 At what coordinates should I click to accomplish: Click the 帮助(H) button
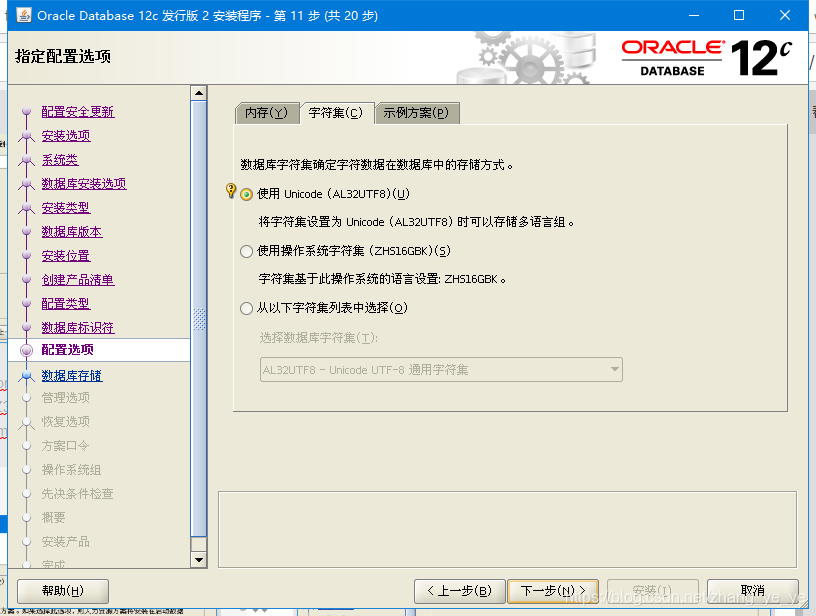[63, 591]
